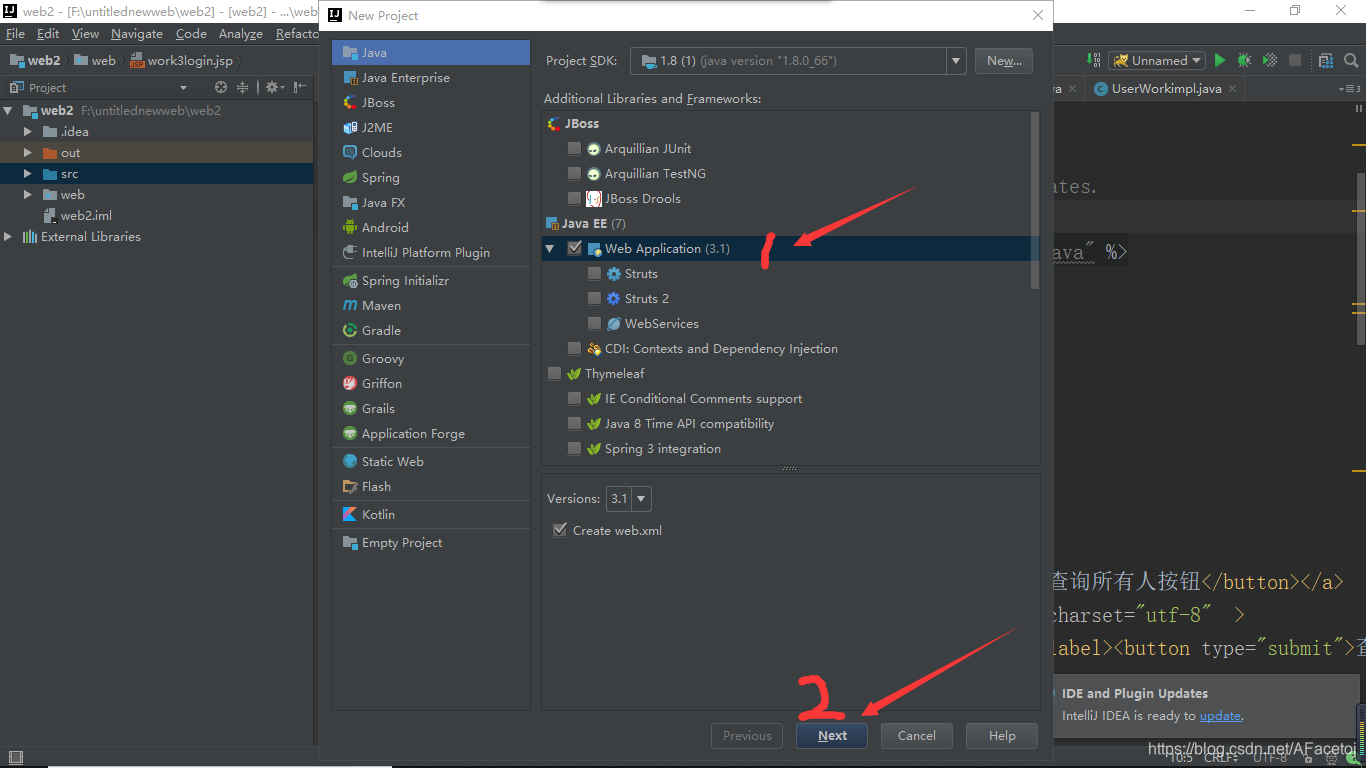The image size is (1366, 768).
Task: Choose Kotlin project type
Action: tap(431, 514)
